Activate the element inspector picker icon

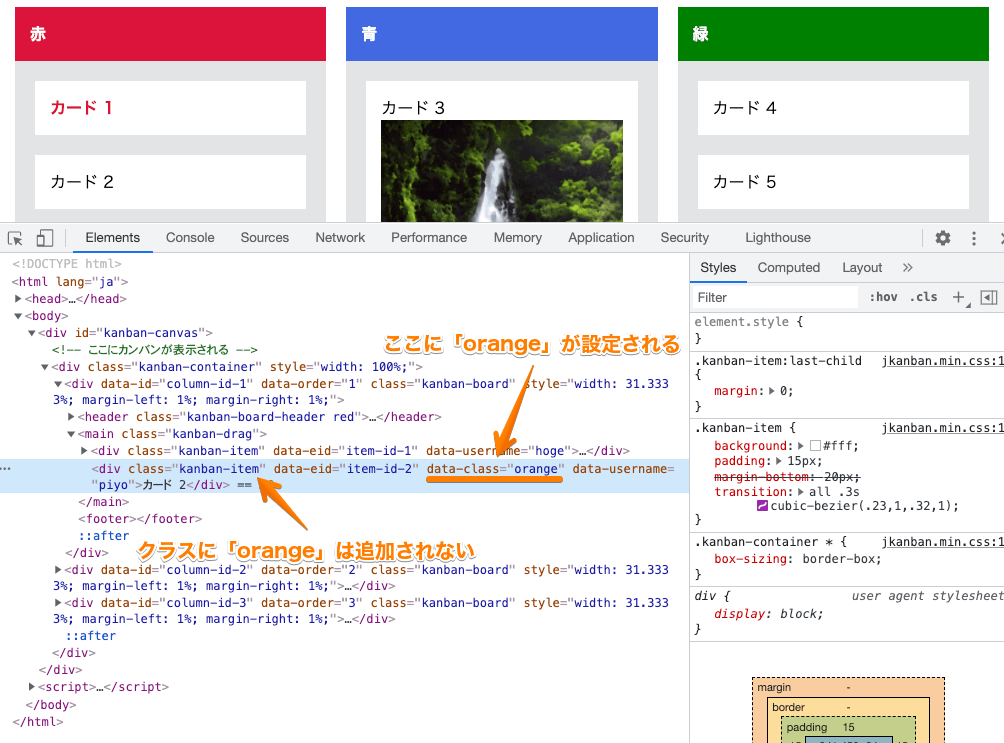pos(15,238)
